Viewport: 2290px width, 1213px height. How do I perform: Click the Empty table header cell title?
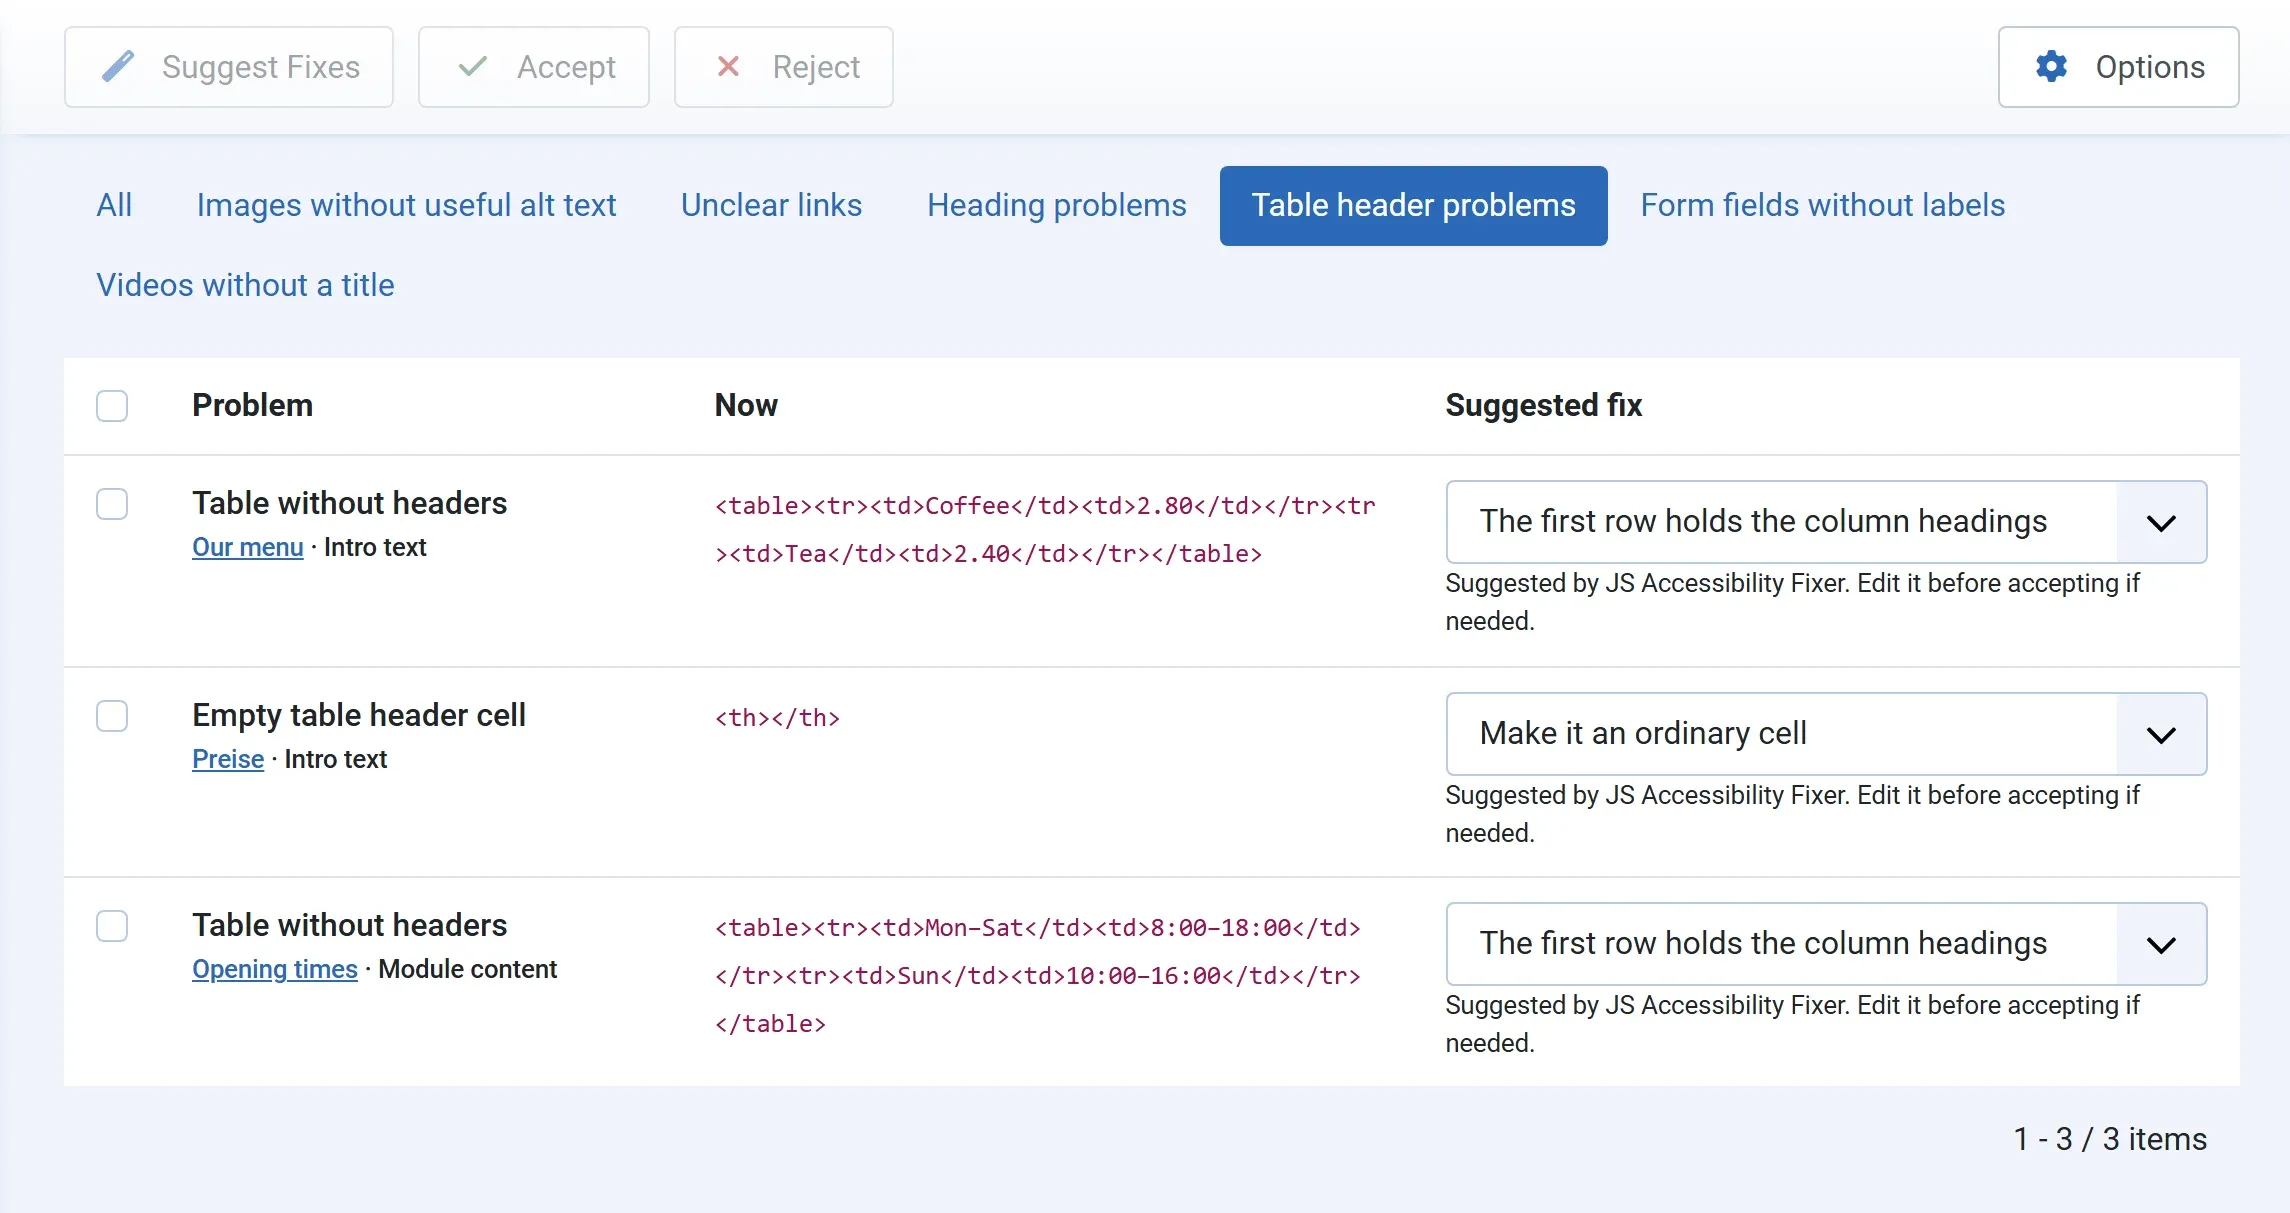[x=359, y=715]
